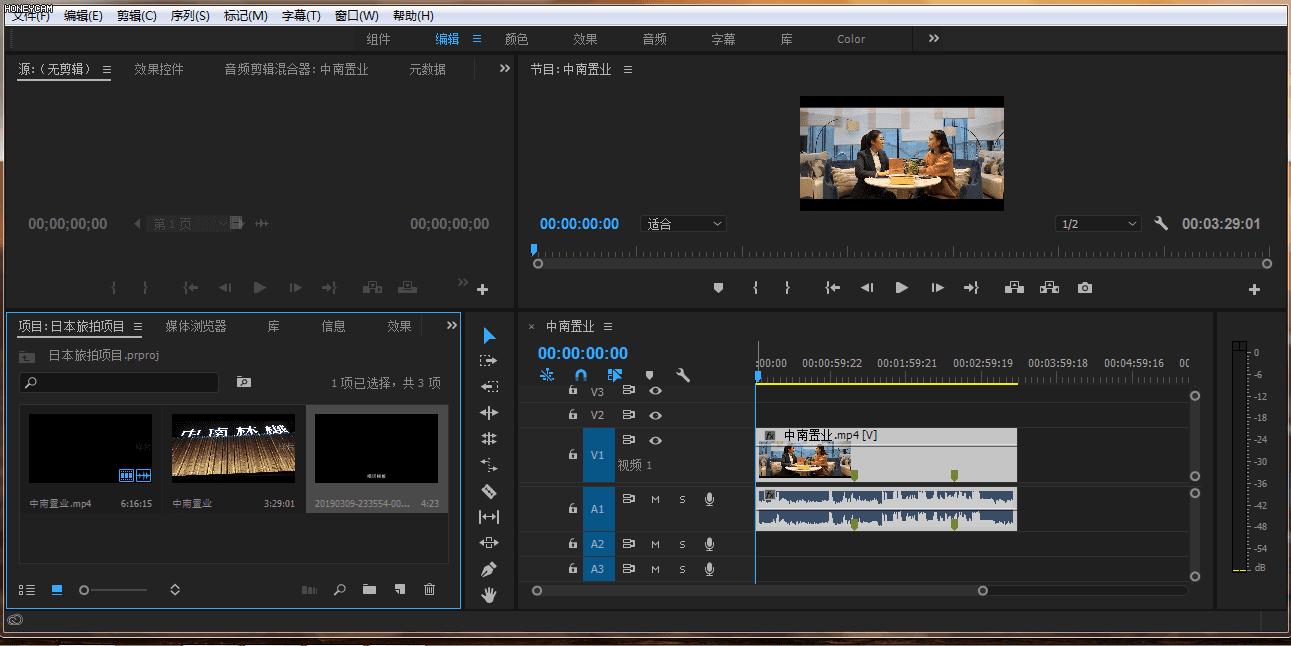This screenshot has height=646, width=1291.
Task: Click the trash icon in project panel
Action: click(429, 590)
